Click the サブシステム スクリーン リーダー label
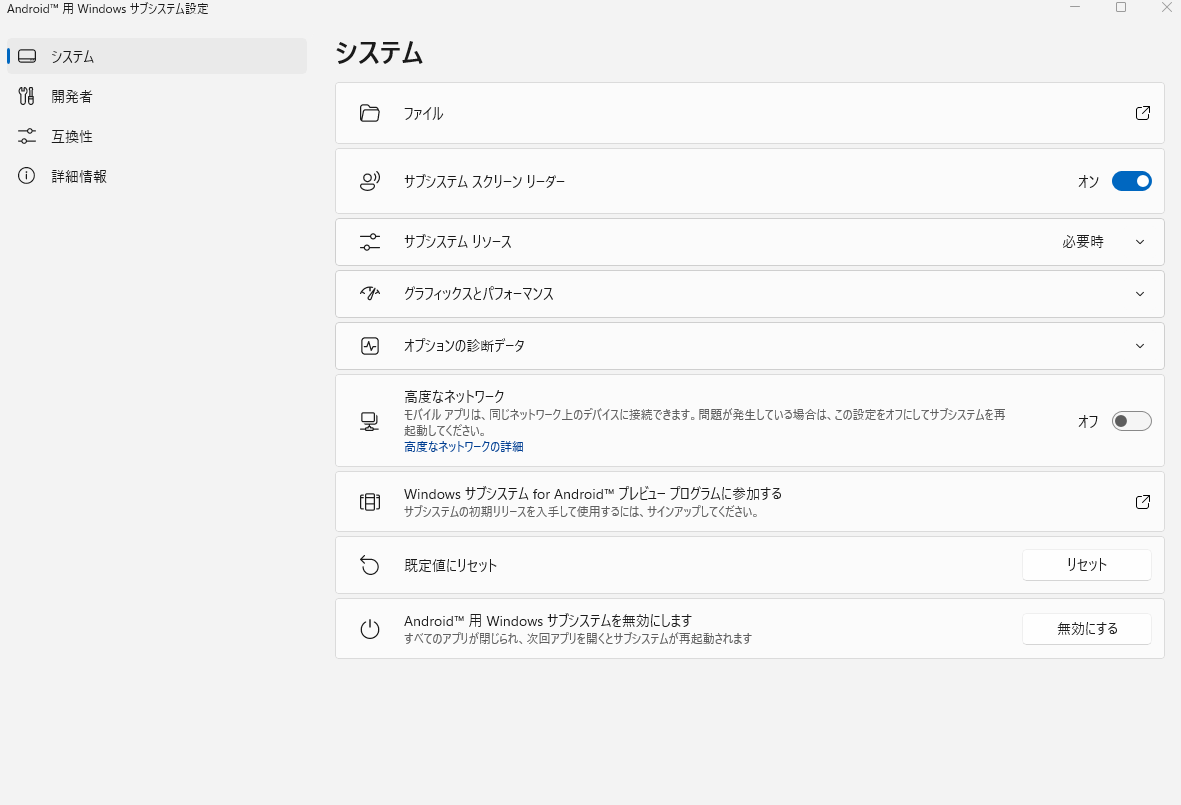Viewport: 1181px width, 805px height. coord(484,181)
